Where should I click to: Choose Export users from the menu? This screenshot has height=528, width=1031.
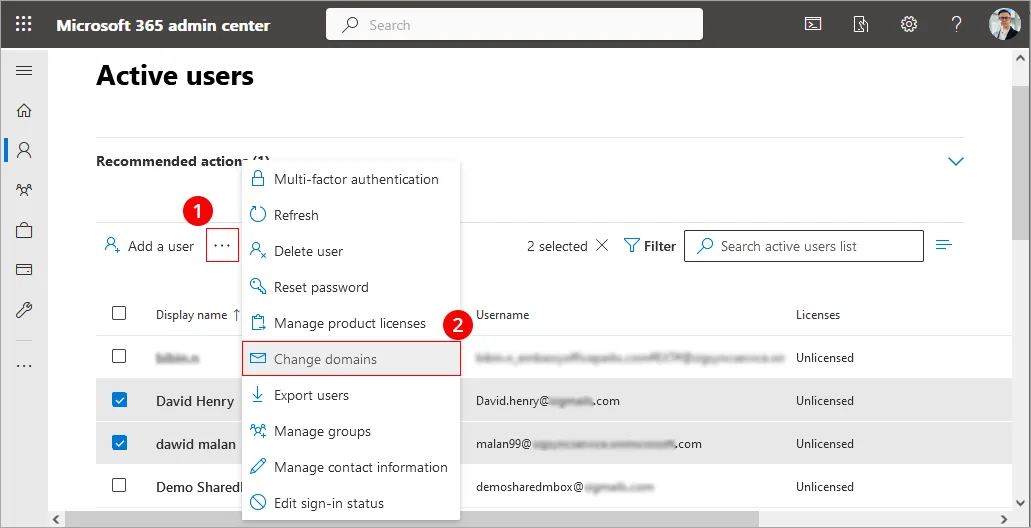pyautogui.click(x=351, y=395)
